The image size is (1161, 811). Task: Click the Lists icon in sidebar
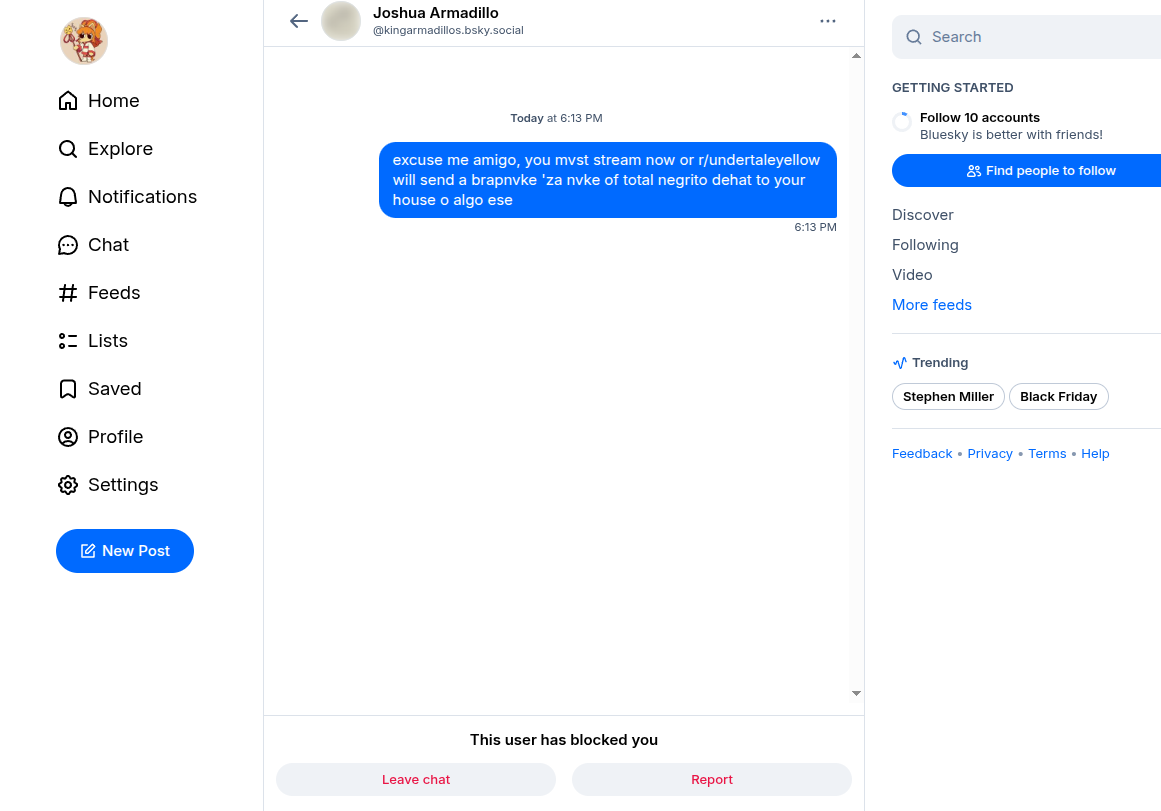point(68,341)
